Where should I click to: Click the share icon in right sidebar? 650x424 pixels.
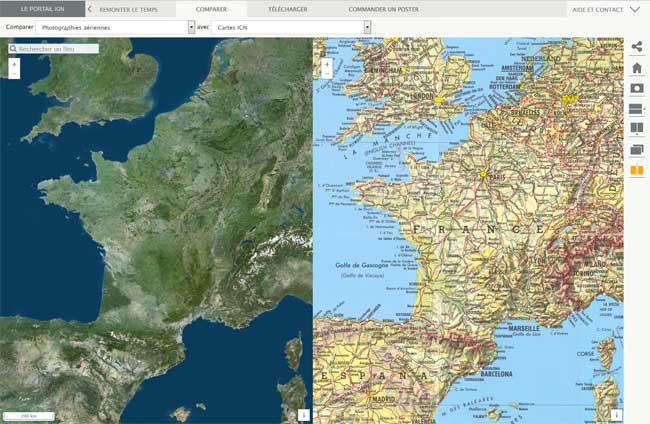pos(637,46)
